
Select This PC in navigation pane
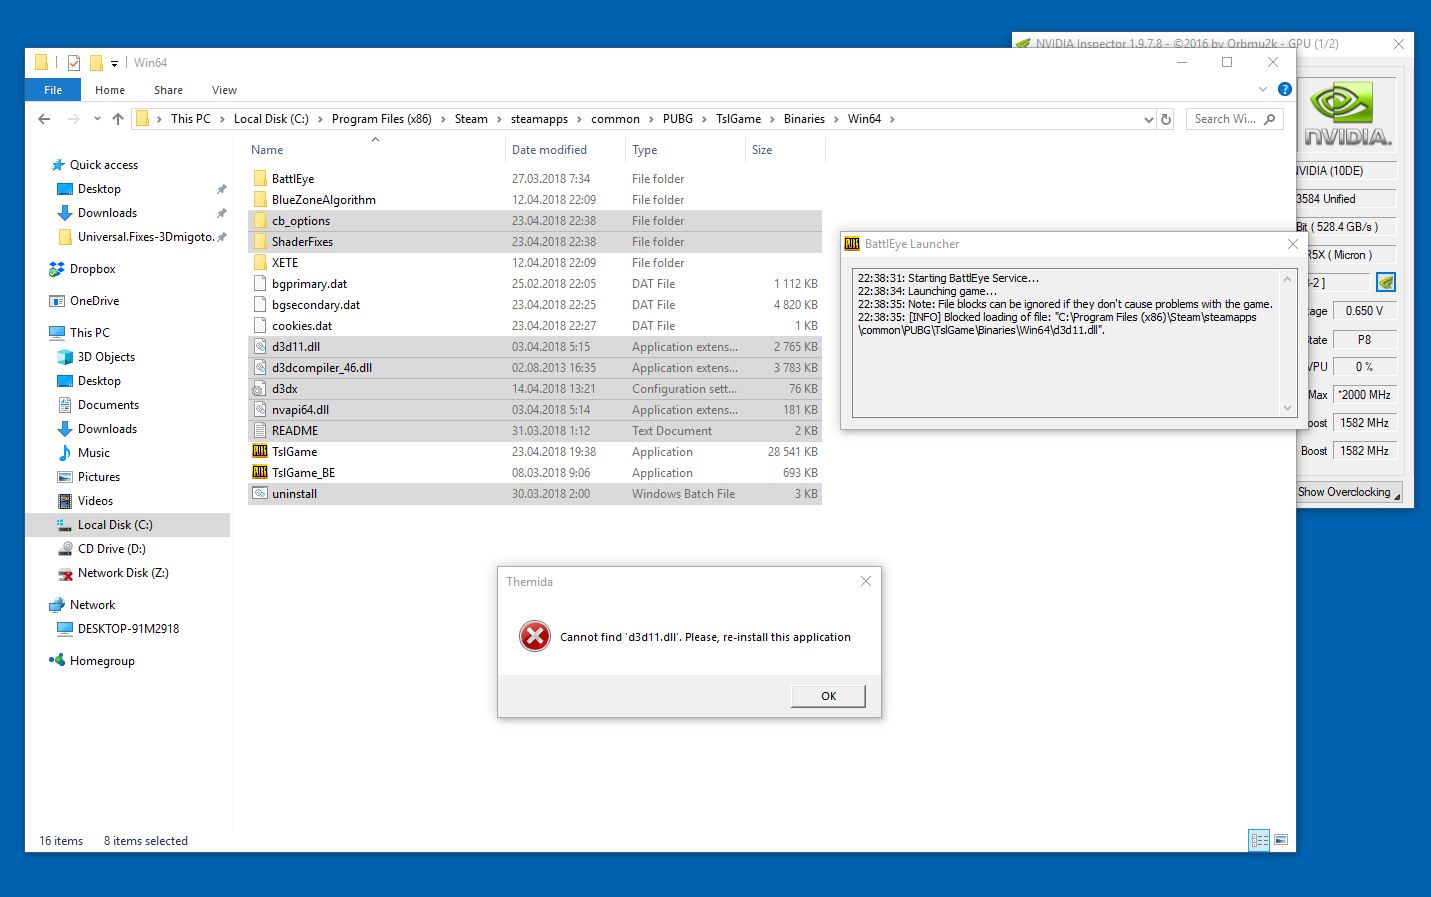90,333
